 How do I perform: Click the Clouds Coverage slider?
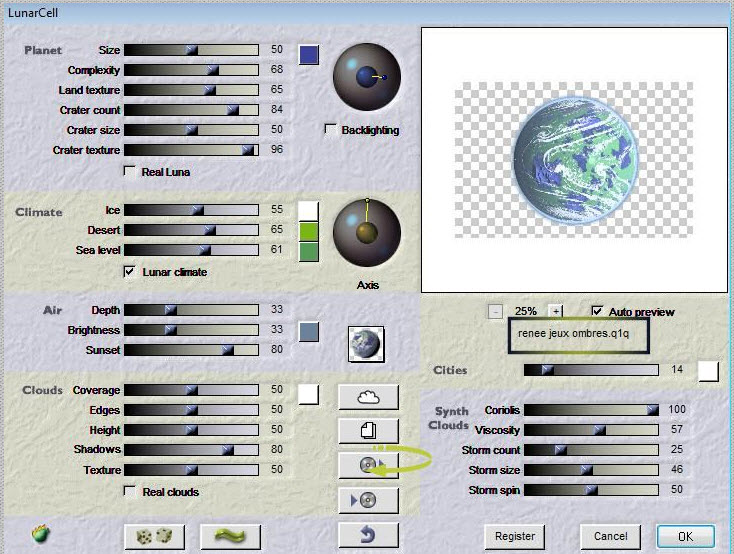point(191,390)
